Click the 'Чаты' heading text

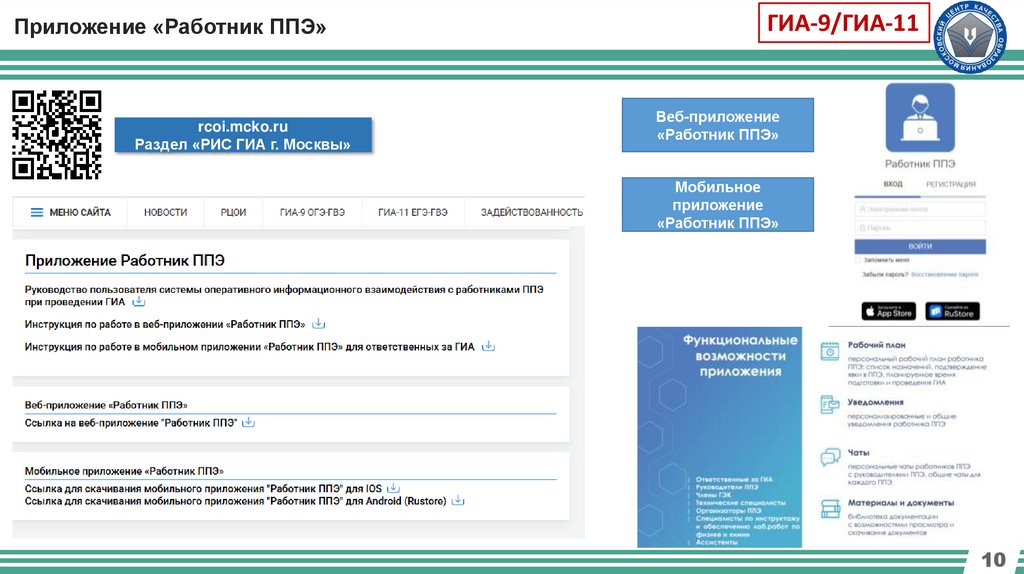(x=858, y=453)
